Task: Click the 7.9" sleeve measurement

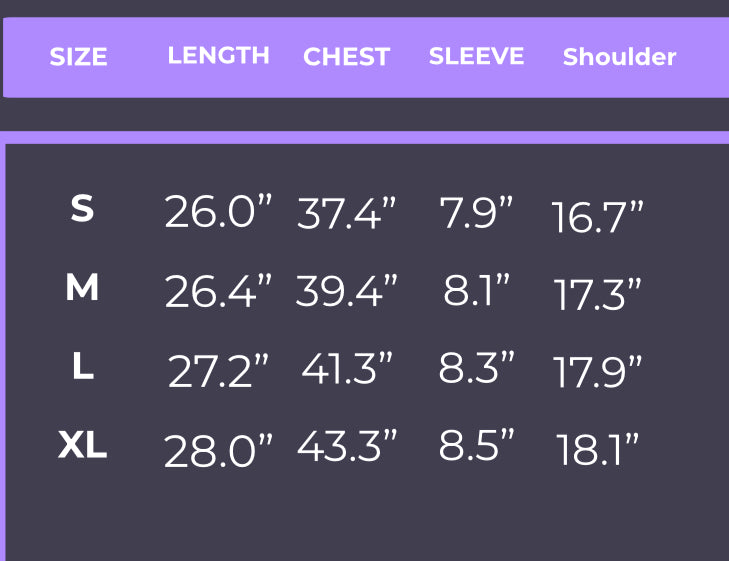Action: [476, 212]
